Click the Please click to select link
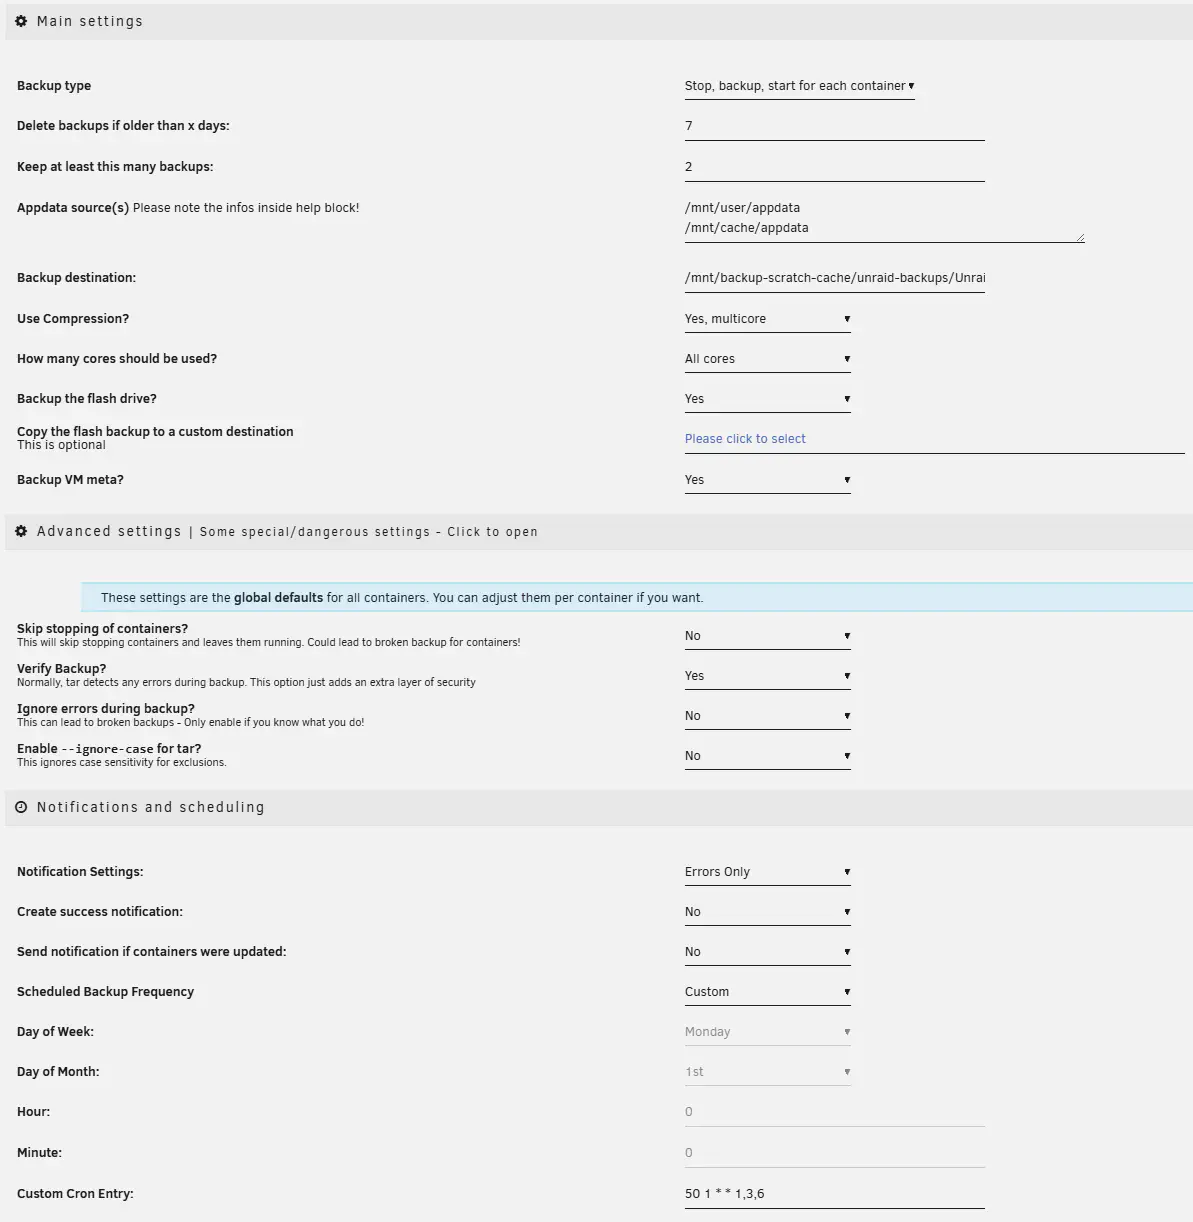The image size is (1193, 1222). (x=745, y=438)
